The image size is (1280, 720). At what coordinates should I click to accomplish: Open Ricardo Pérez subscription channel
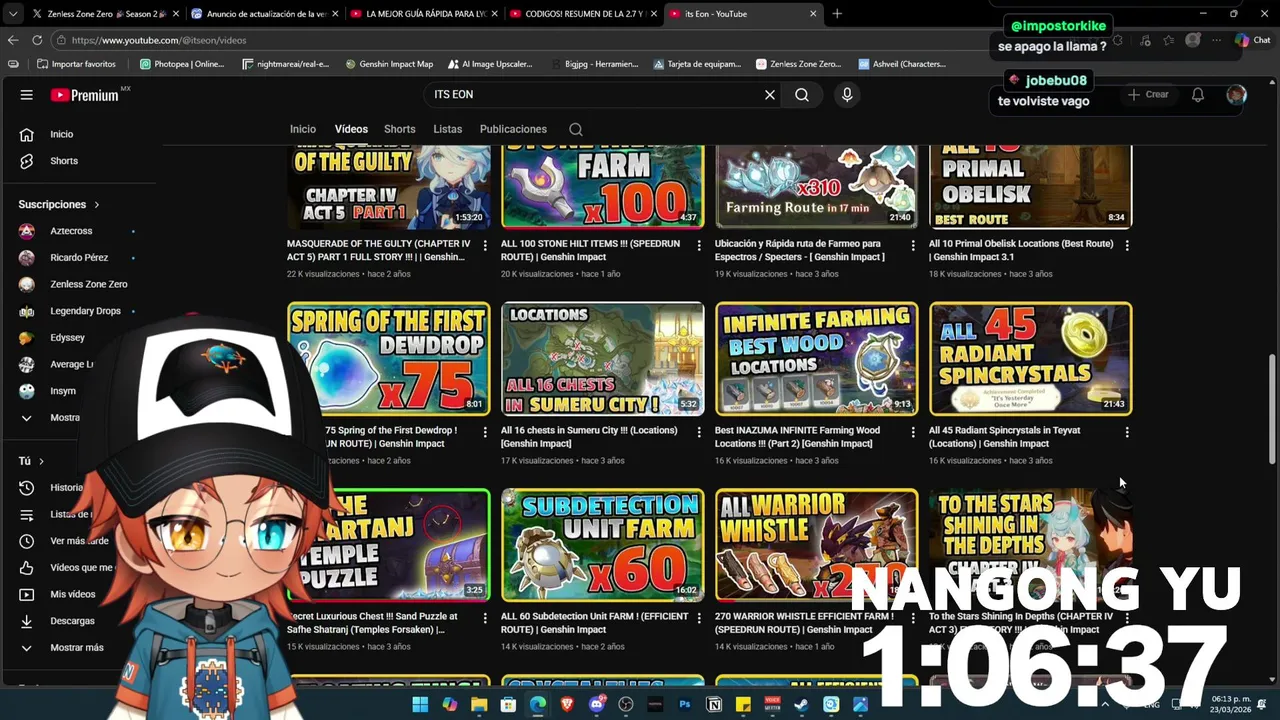(77, 258)
